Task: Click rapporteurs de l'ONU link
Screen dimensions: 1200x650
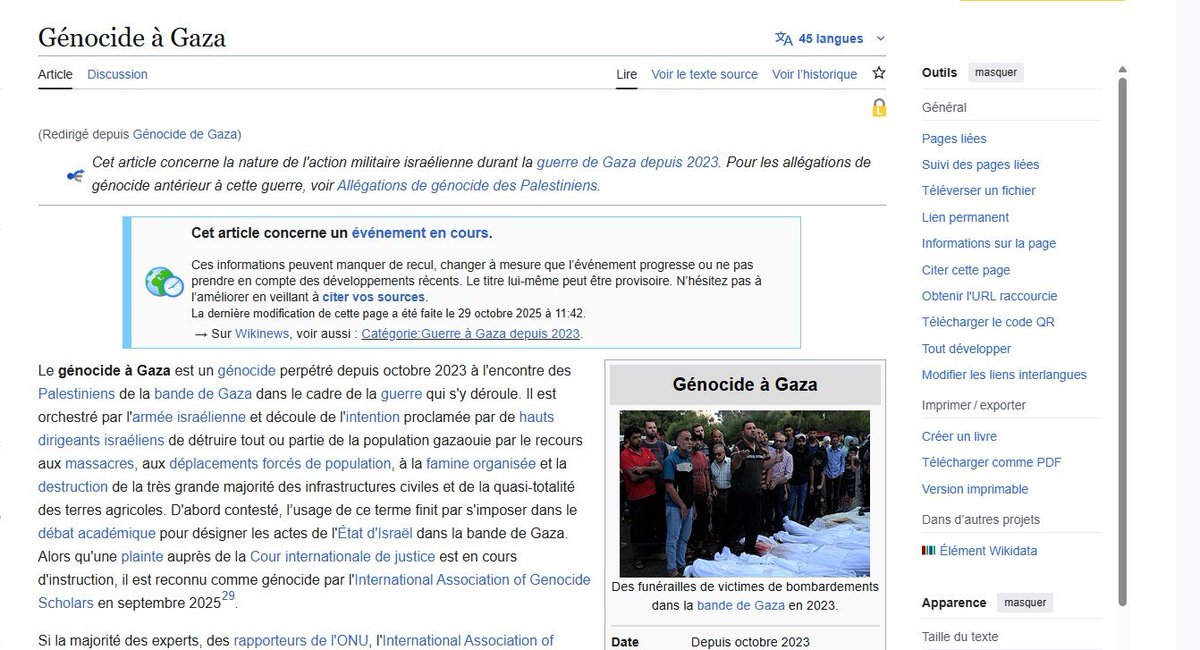Action: [301, 640]
